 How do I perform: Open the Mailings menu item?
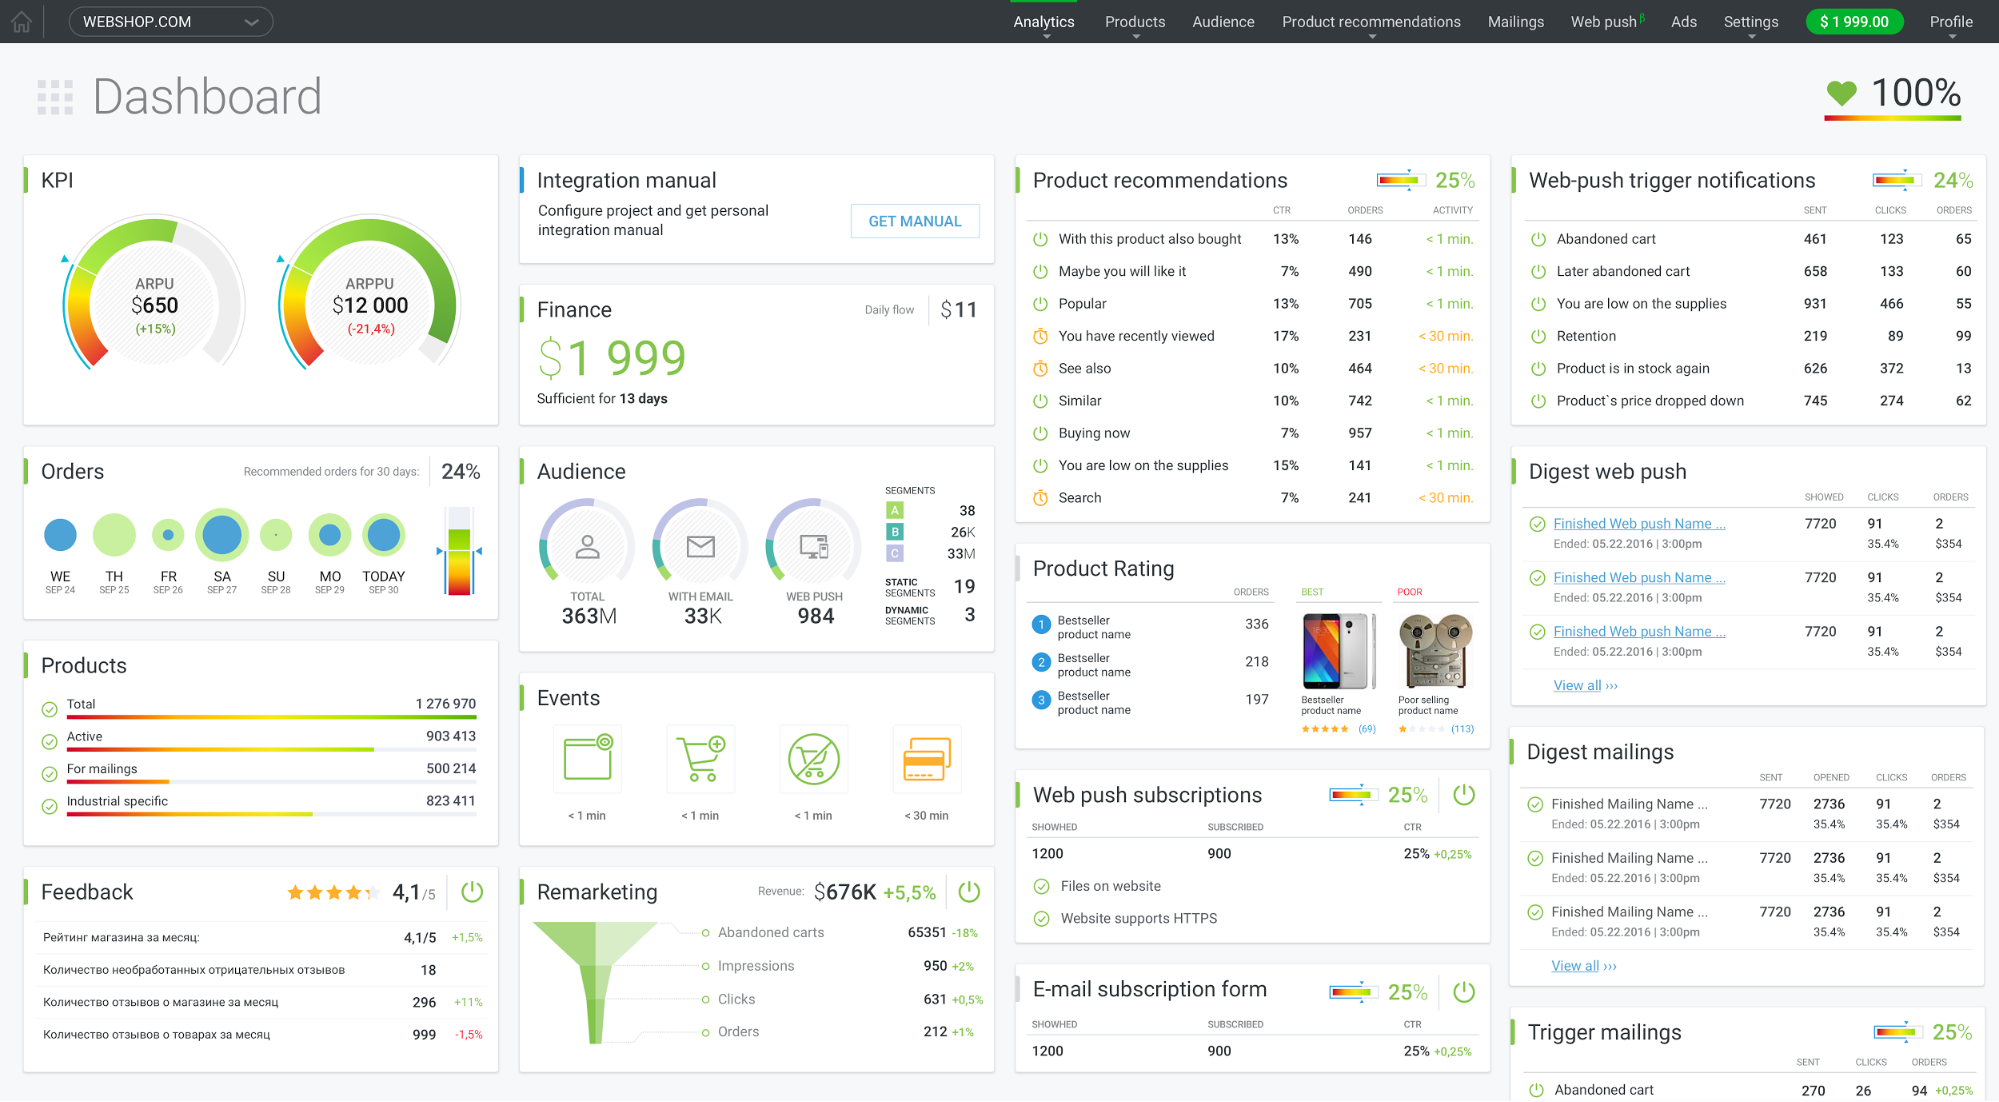(1515, 21)
